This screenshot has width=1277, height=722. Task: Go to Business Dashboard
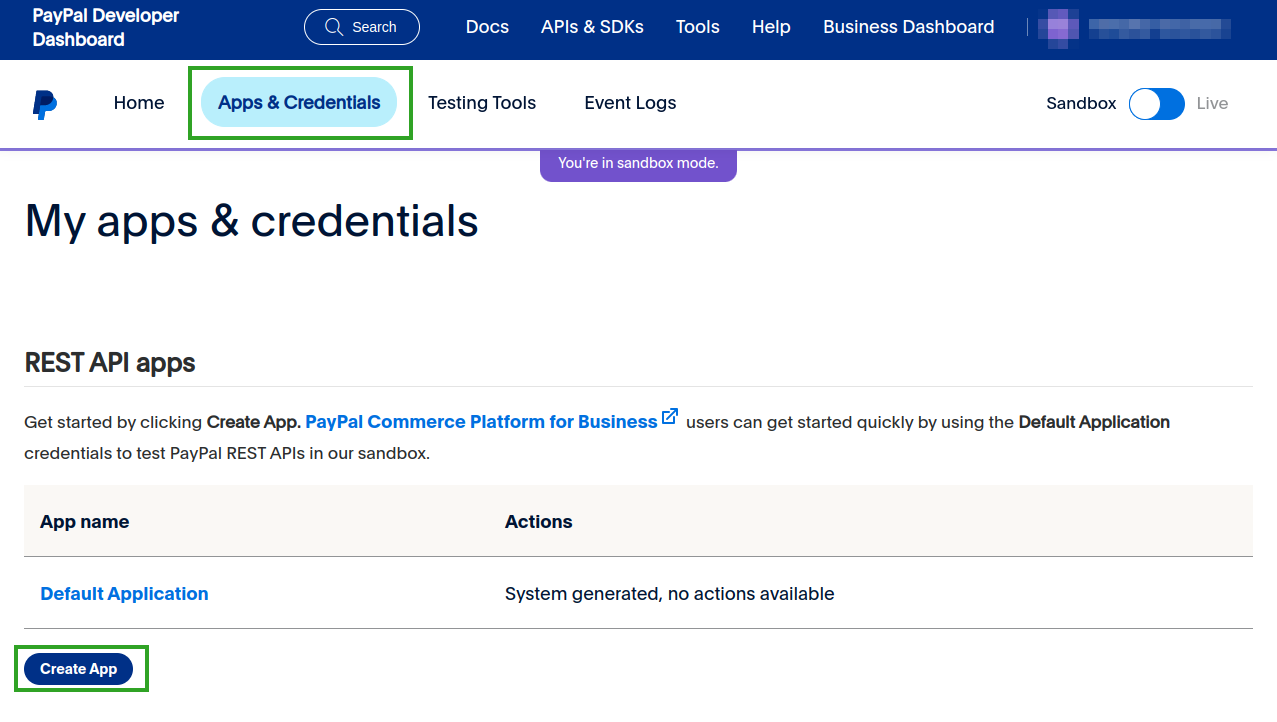pos(909,27)
